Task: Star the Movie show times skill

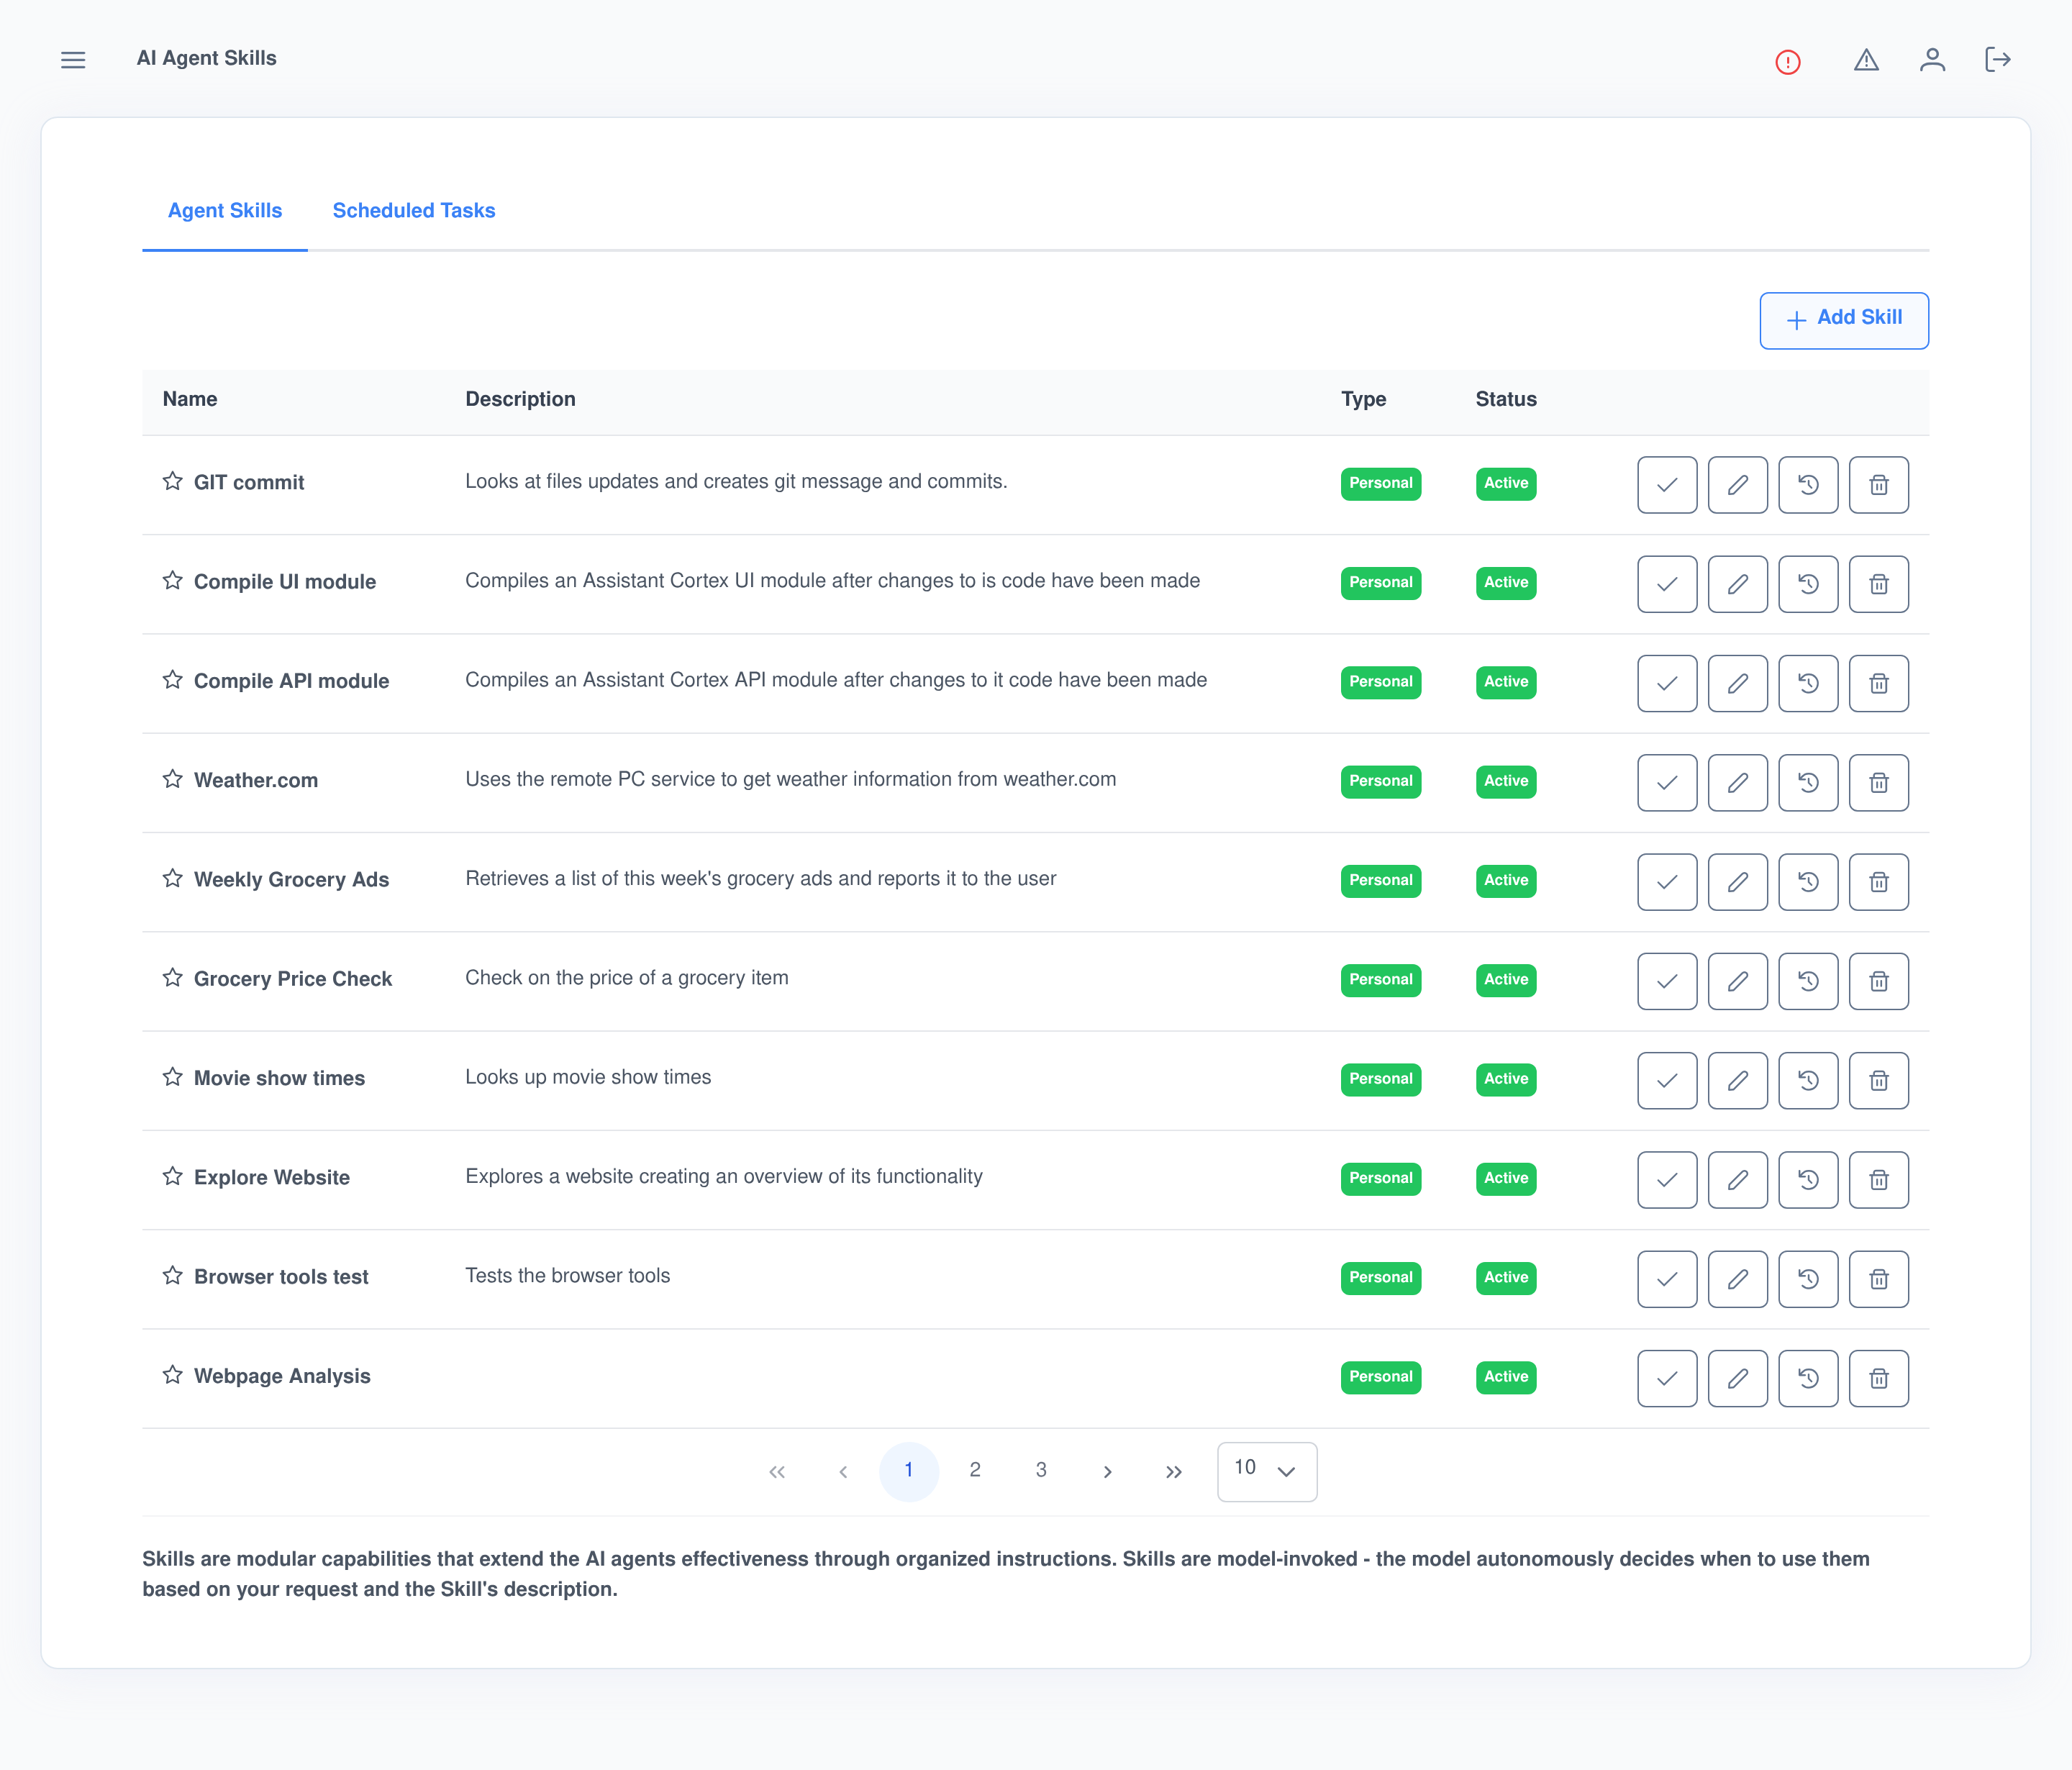Action: [x=173, y=1077]
